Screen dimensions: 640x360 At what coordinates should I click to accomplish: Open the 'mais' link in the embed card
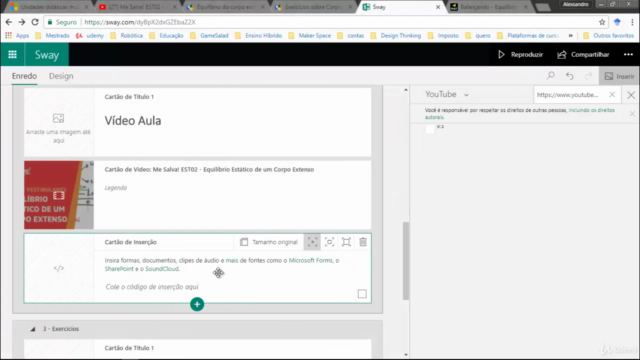point(232,260)
